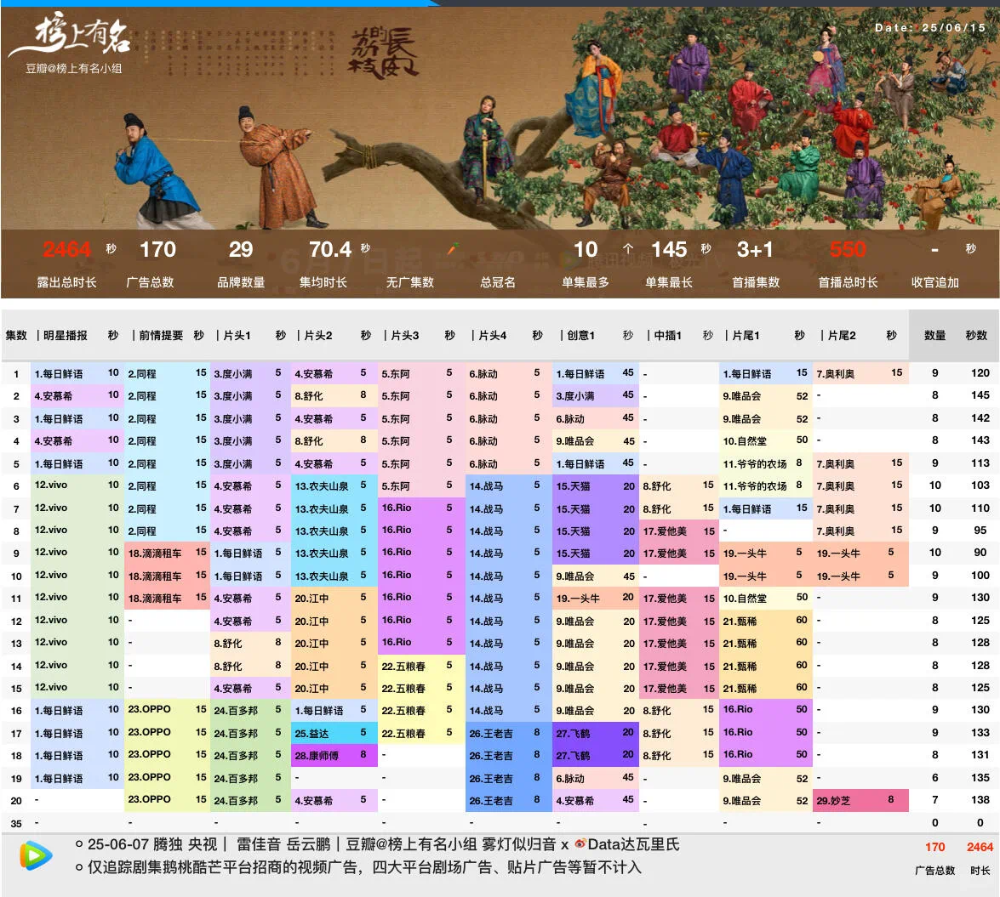Select the 创意1 column header
Screen dimensions: 1000x897
580,335
